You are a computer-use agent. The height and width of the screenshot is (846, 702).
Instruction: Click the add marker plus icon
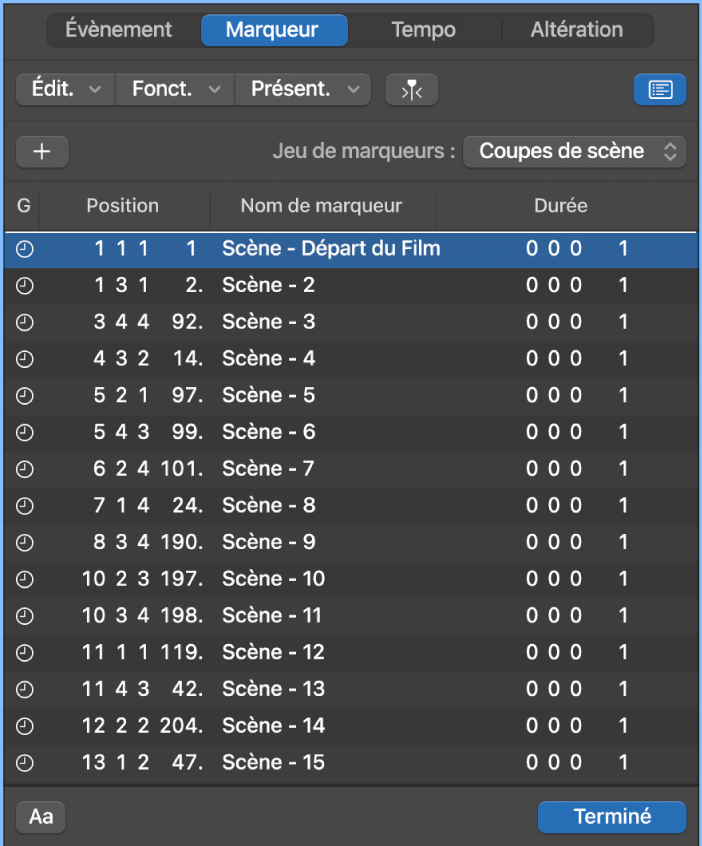42,151
